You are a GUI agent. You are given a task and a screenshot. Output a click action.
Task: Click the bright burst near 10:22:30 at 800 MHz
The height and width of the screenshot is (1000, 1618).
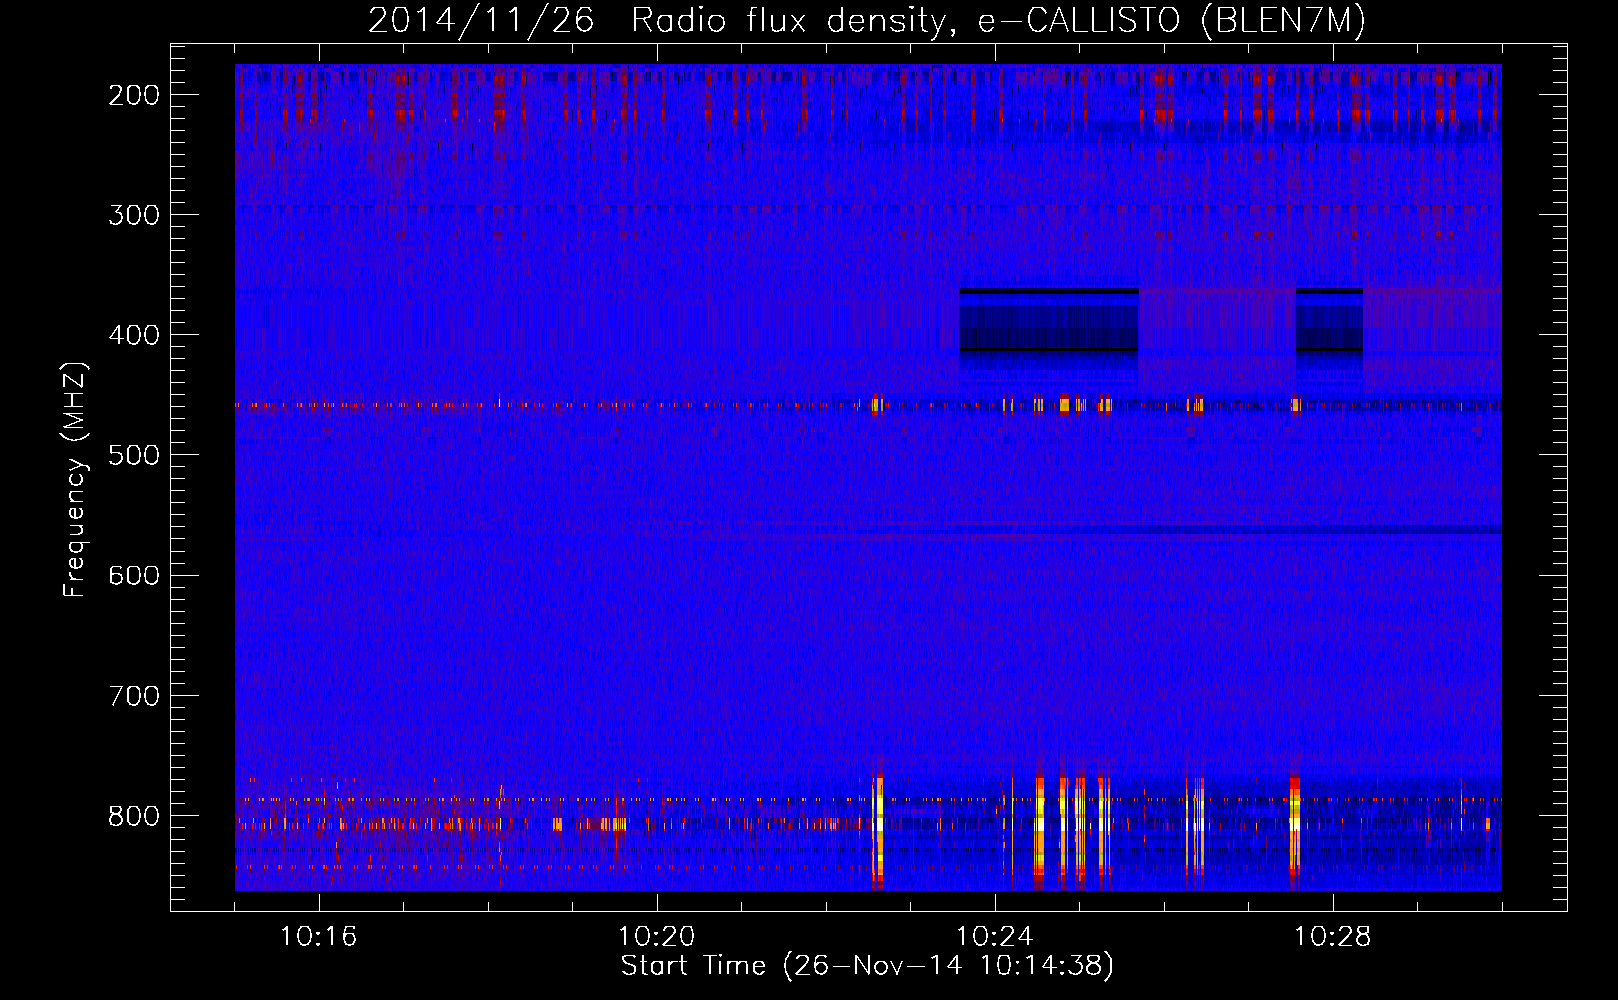pyautogui.click(x=878, y=832)
